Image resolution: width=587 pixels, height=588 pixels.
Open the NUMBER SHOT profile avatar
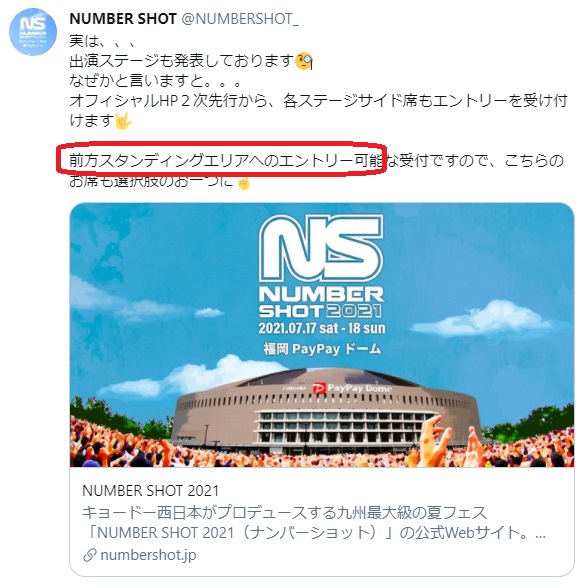coord(33,32)
